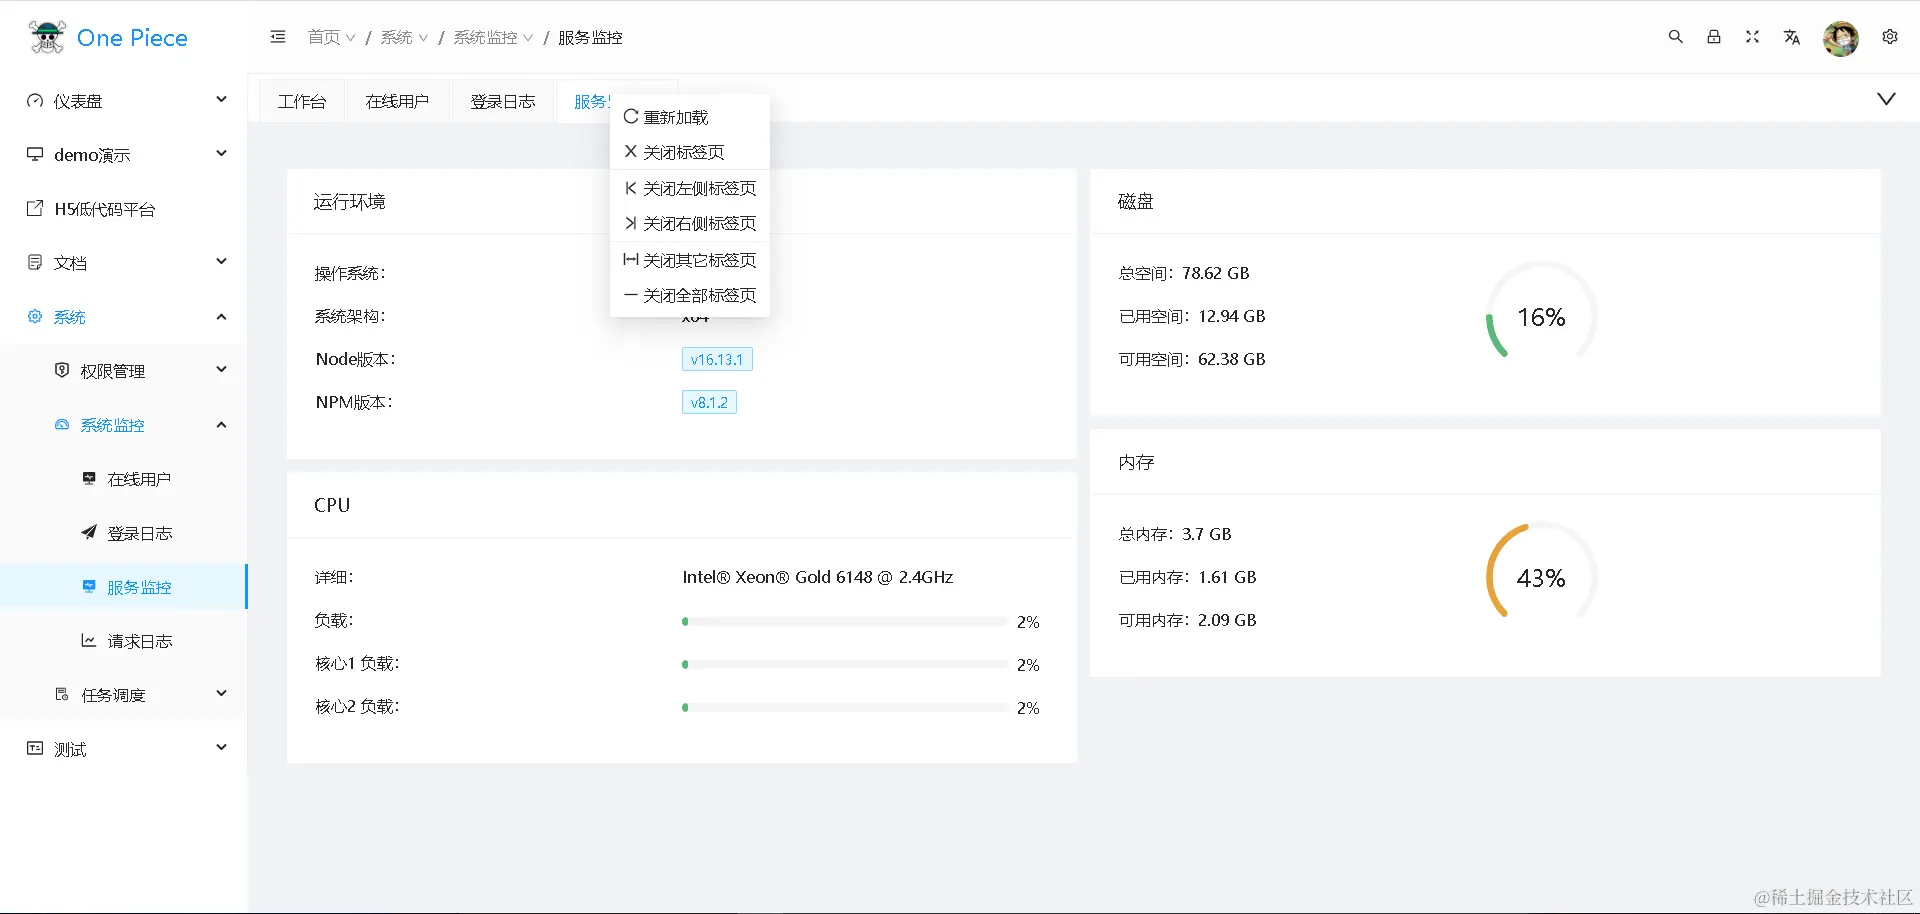This screenshot has width=1920, height=914.
Task: Collapse the 系统监控 submenu chevron
Action: [x=222, y=425]
